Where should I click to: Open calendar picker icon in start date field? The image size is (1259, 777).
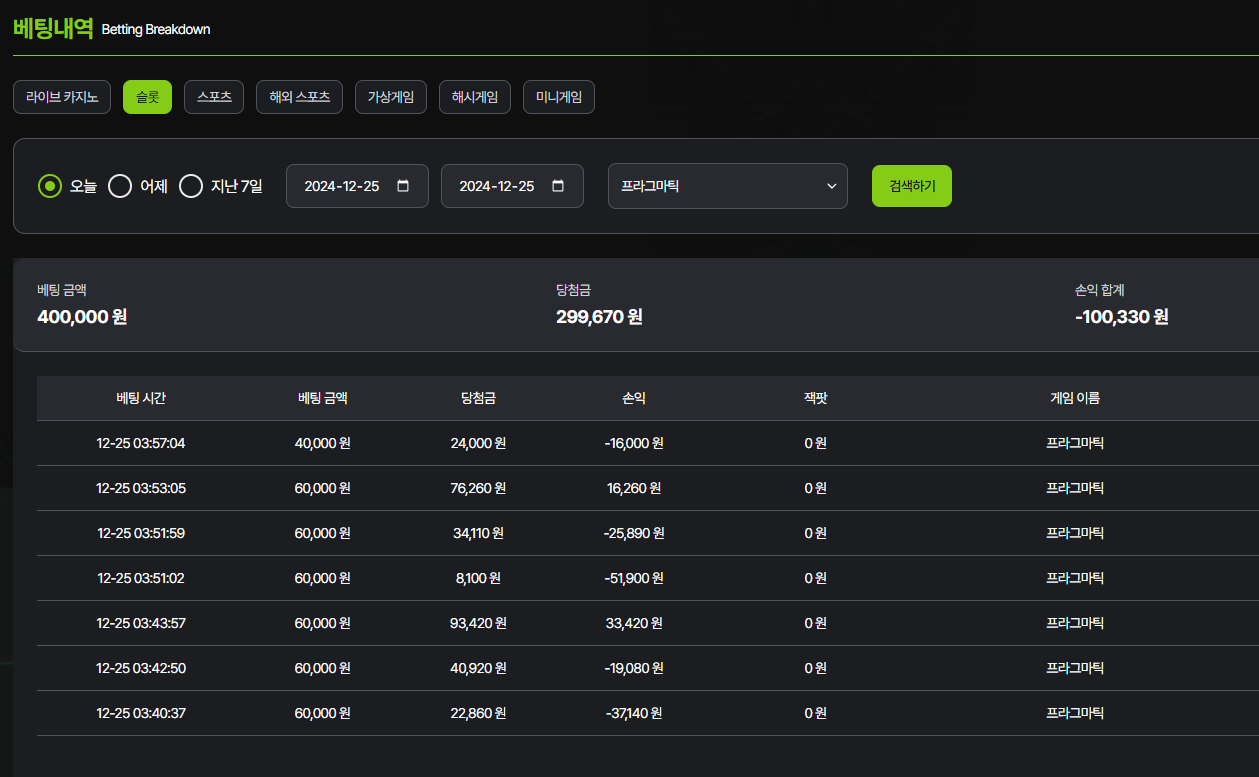(x=403, y=186)
